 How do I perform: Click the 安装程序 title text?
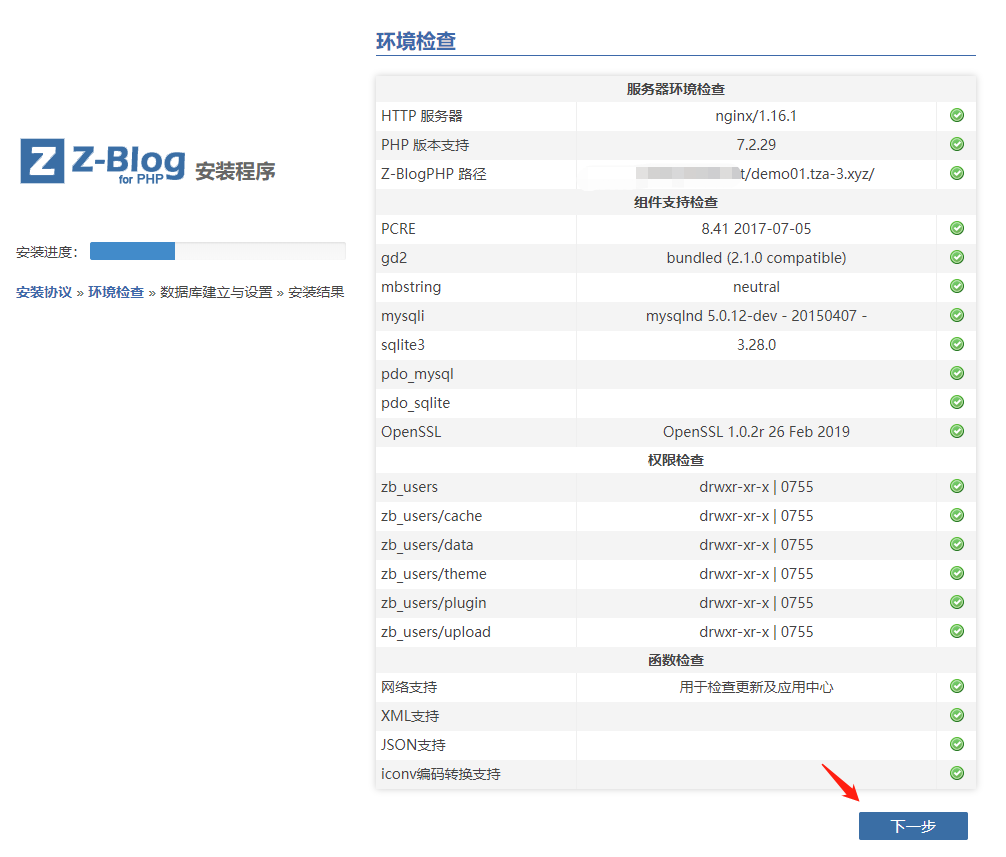point(235,171)
